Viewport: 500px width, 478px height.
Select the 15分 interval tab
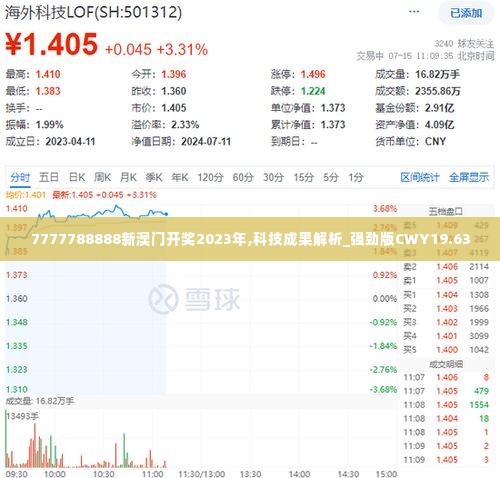pyautogui.click(x=304, y=177)
